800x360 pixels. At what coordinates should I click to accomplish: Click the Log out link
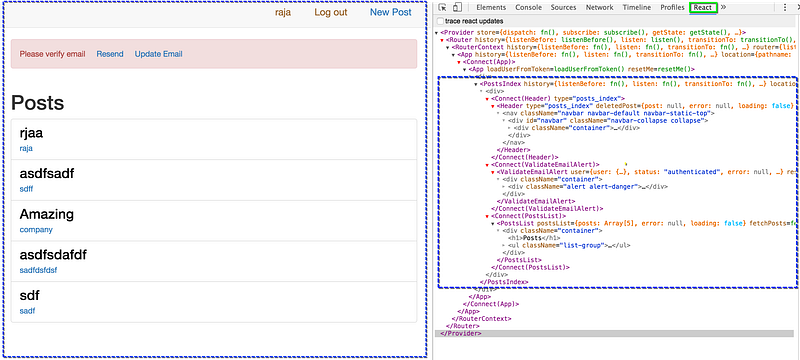(x=331, y=12)
